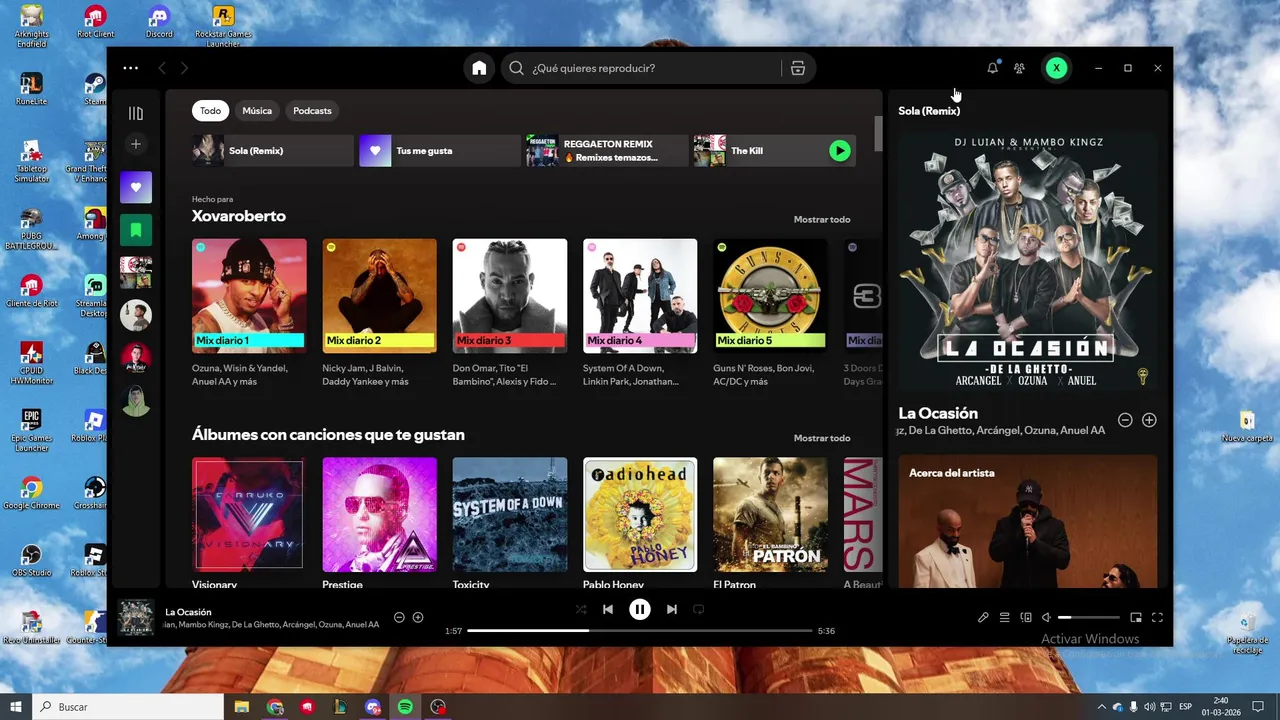
Task: Open the Rockstar Games Launcher shortcut
Action: click(224, 25)
